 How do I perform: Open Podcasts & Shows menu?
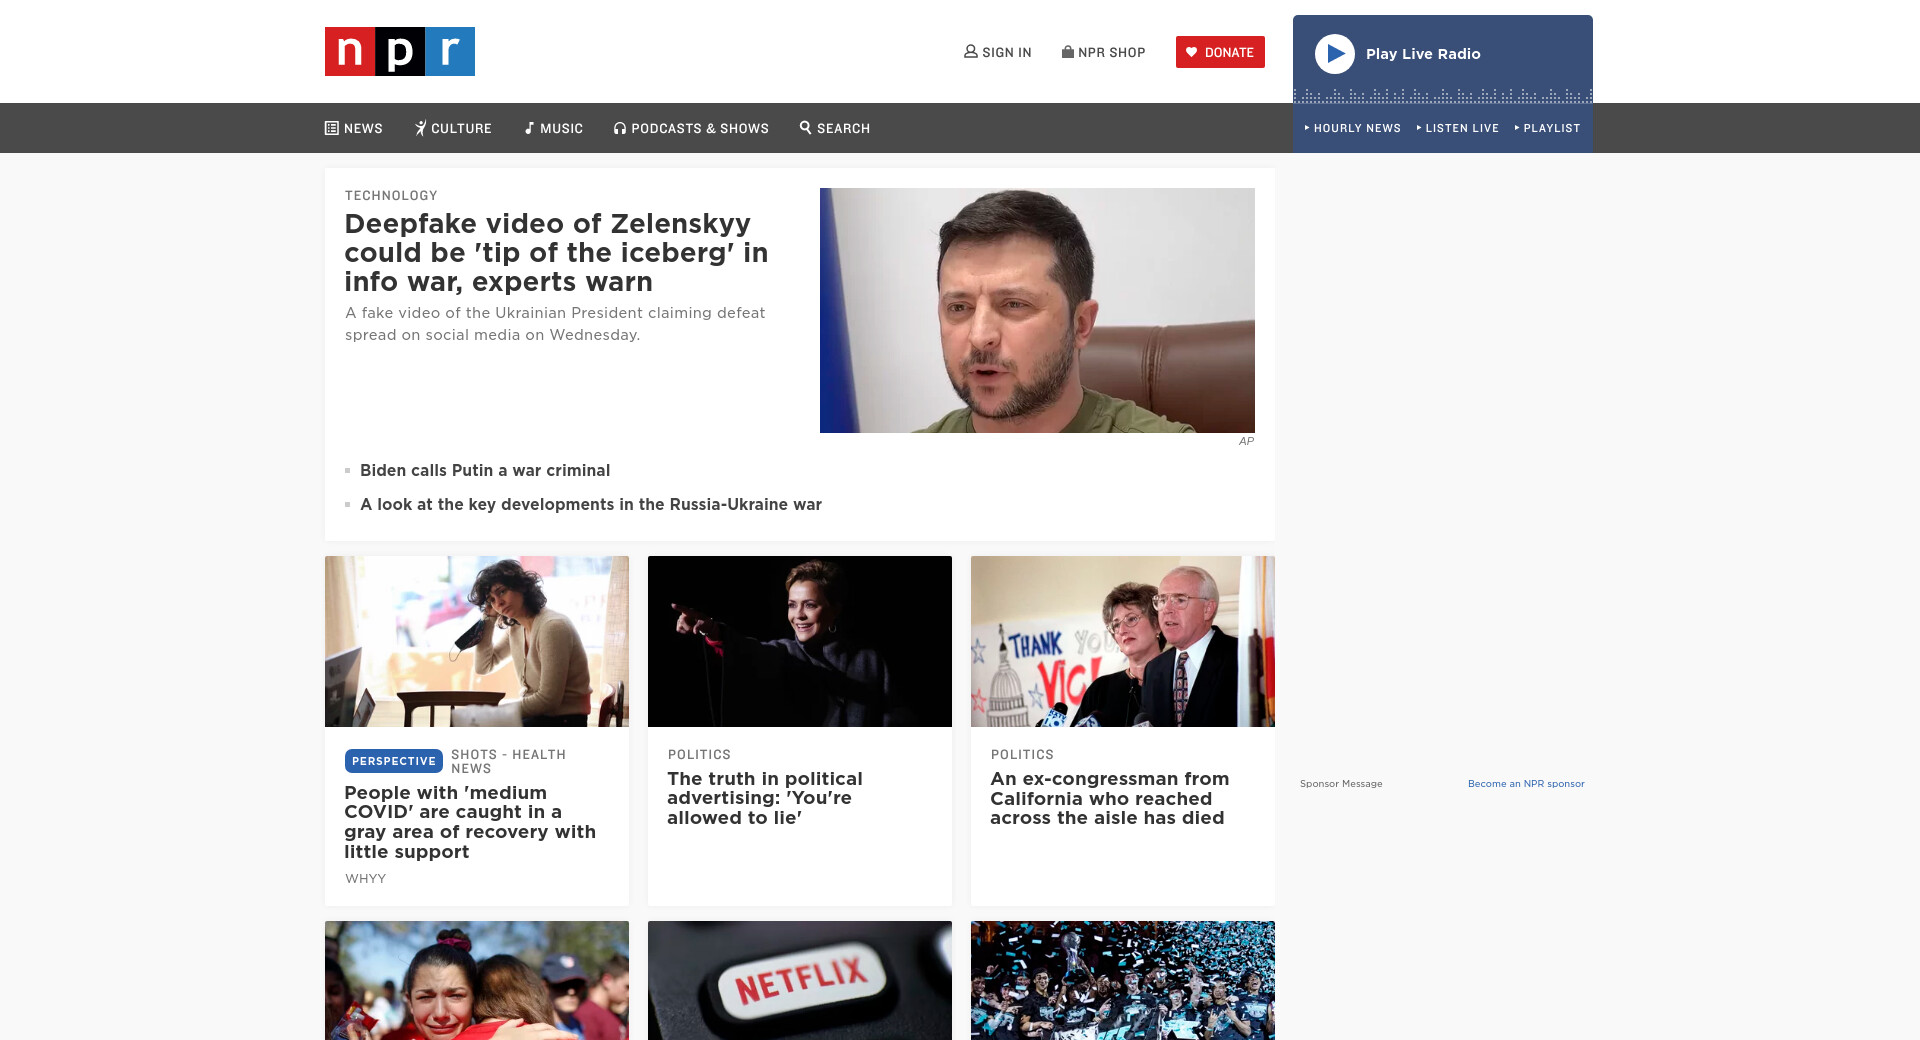click(691, 128)
